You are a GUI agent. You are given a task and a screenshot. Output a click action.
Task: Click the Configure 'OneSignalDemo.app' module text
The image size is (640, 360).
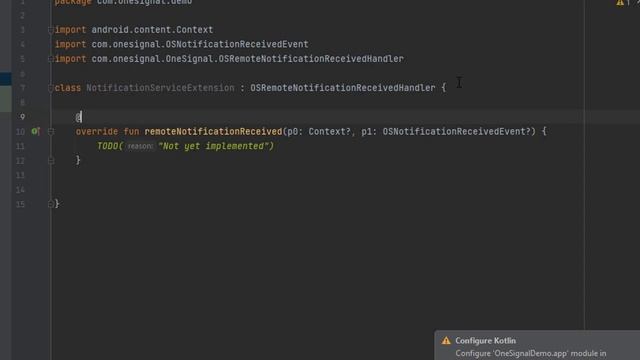tap(531, 353)
